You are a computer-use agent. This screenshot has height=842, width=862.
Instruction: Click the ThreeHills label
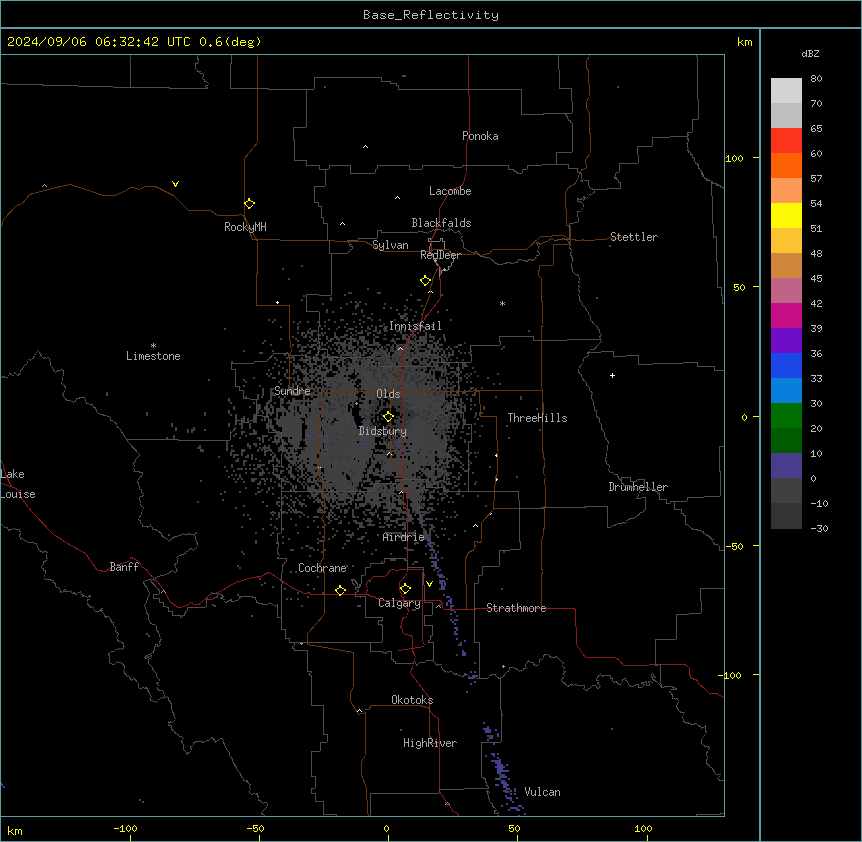click(x=537, y=418)
